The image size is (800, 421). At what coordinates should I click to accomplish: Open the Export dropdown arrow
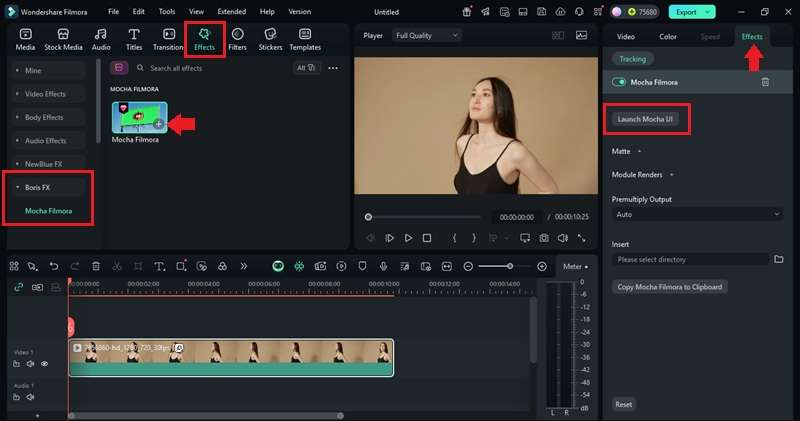[708, 12]
